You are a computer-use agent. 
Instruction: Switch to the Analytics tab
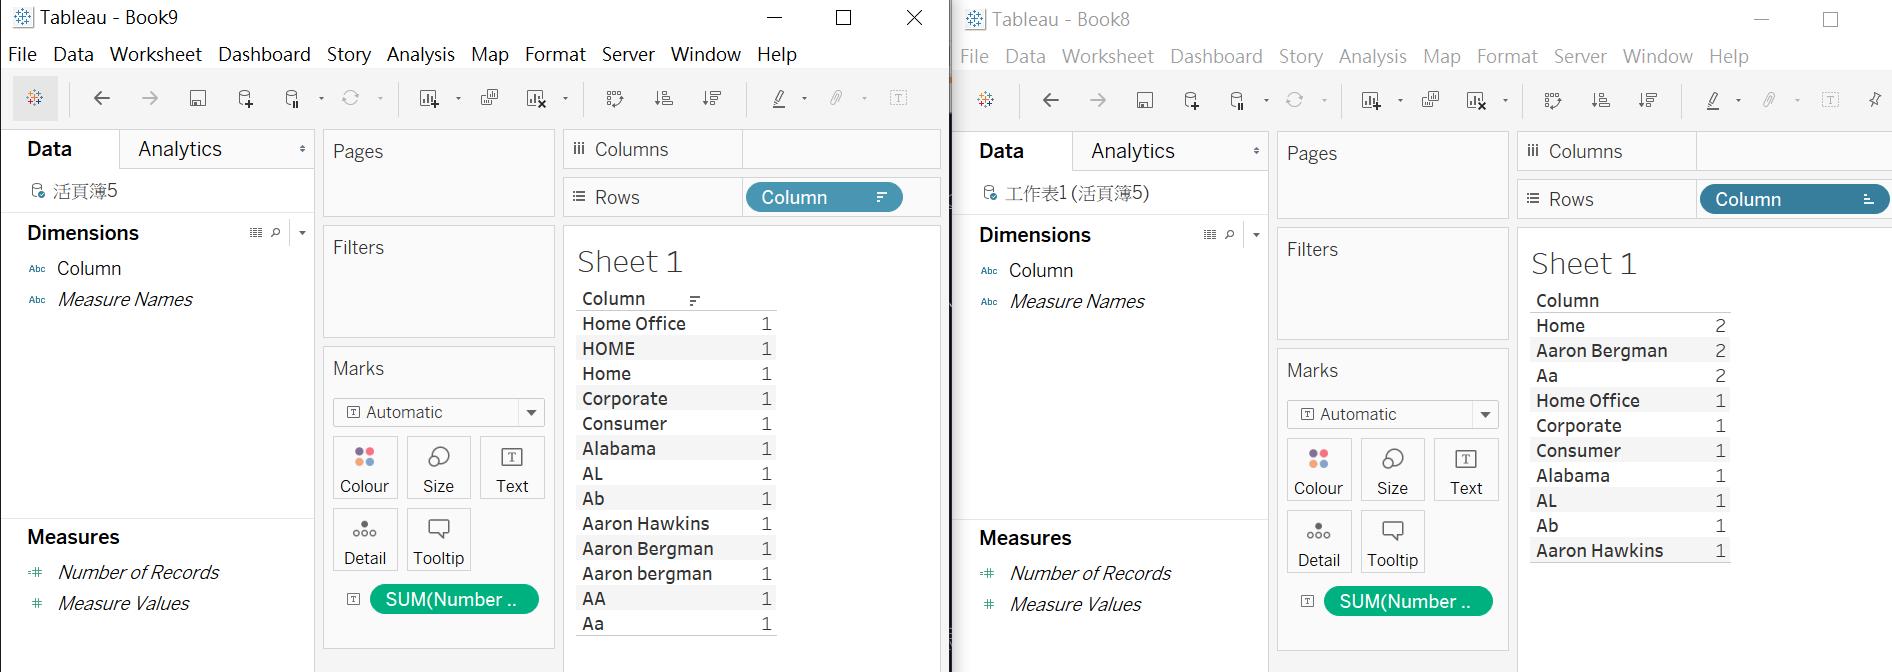(x=179, y=148)
